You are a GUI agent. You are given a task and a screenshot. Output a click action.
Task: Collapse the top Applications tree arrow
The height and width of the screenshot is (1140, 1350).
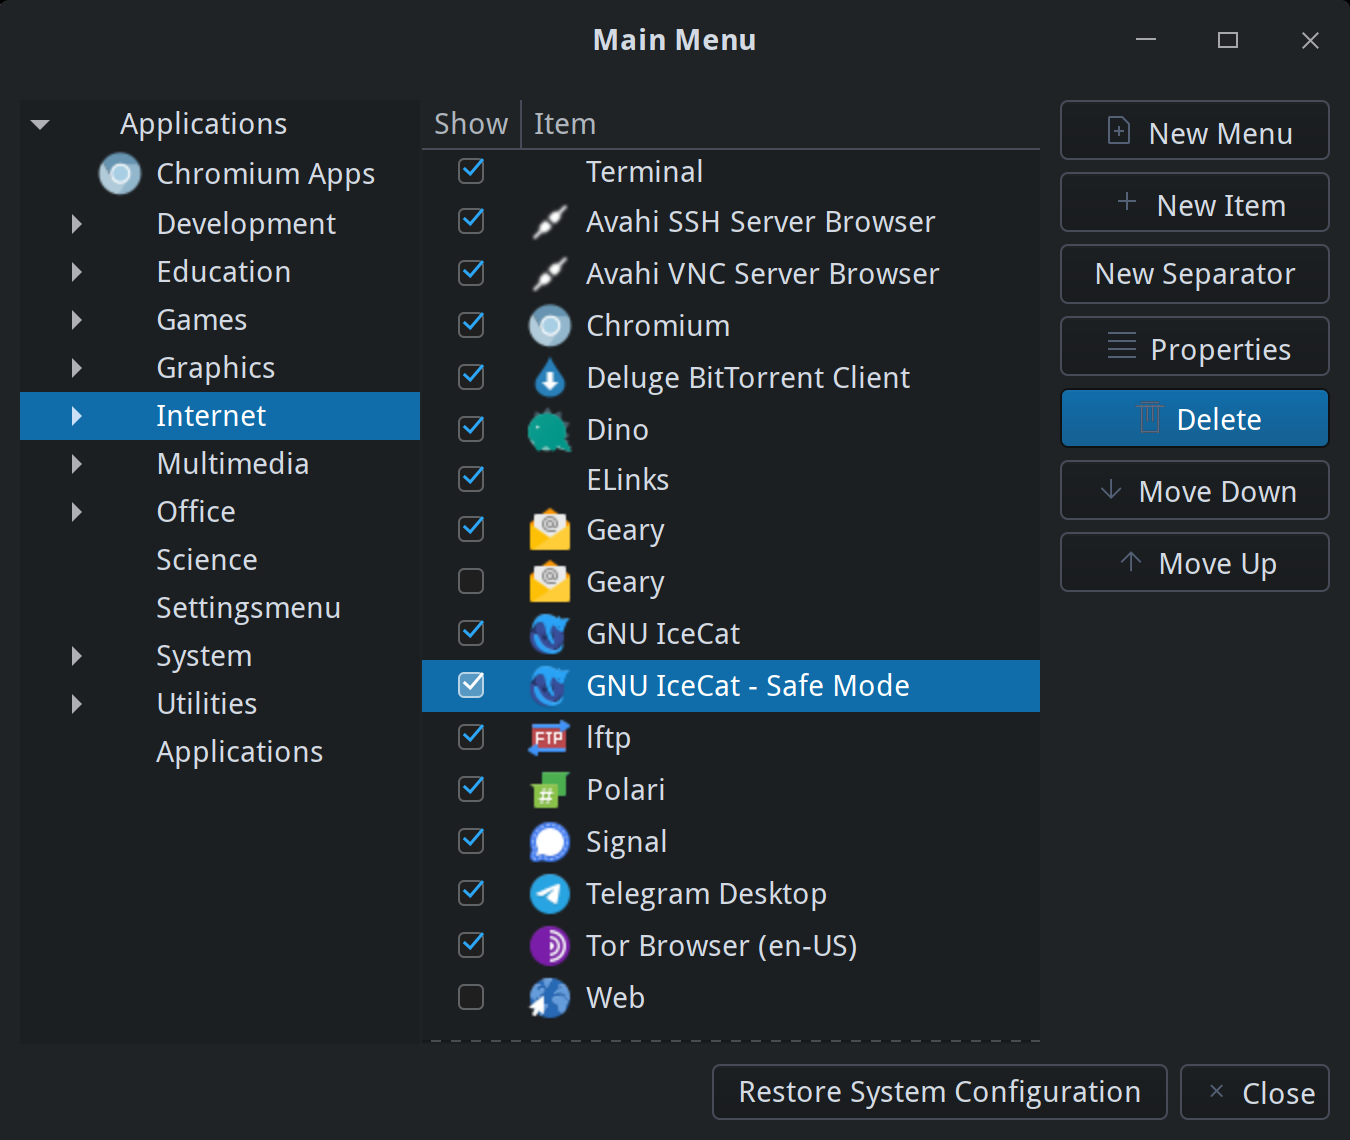click(x=40, y=125)
